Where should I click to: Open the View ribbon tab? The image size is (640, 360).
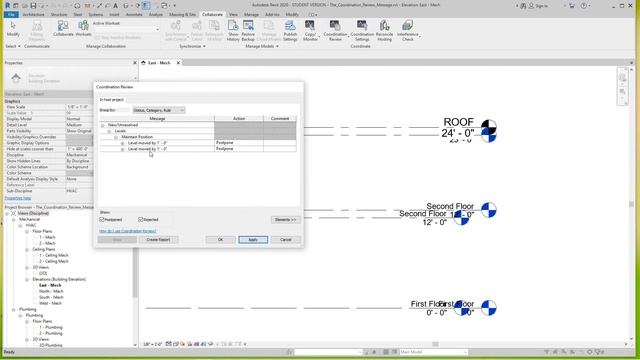233,15
